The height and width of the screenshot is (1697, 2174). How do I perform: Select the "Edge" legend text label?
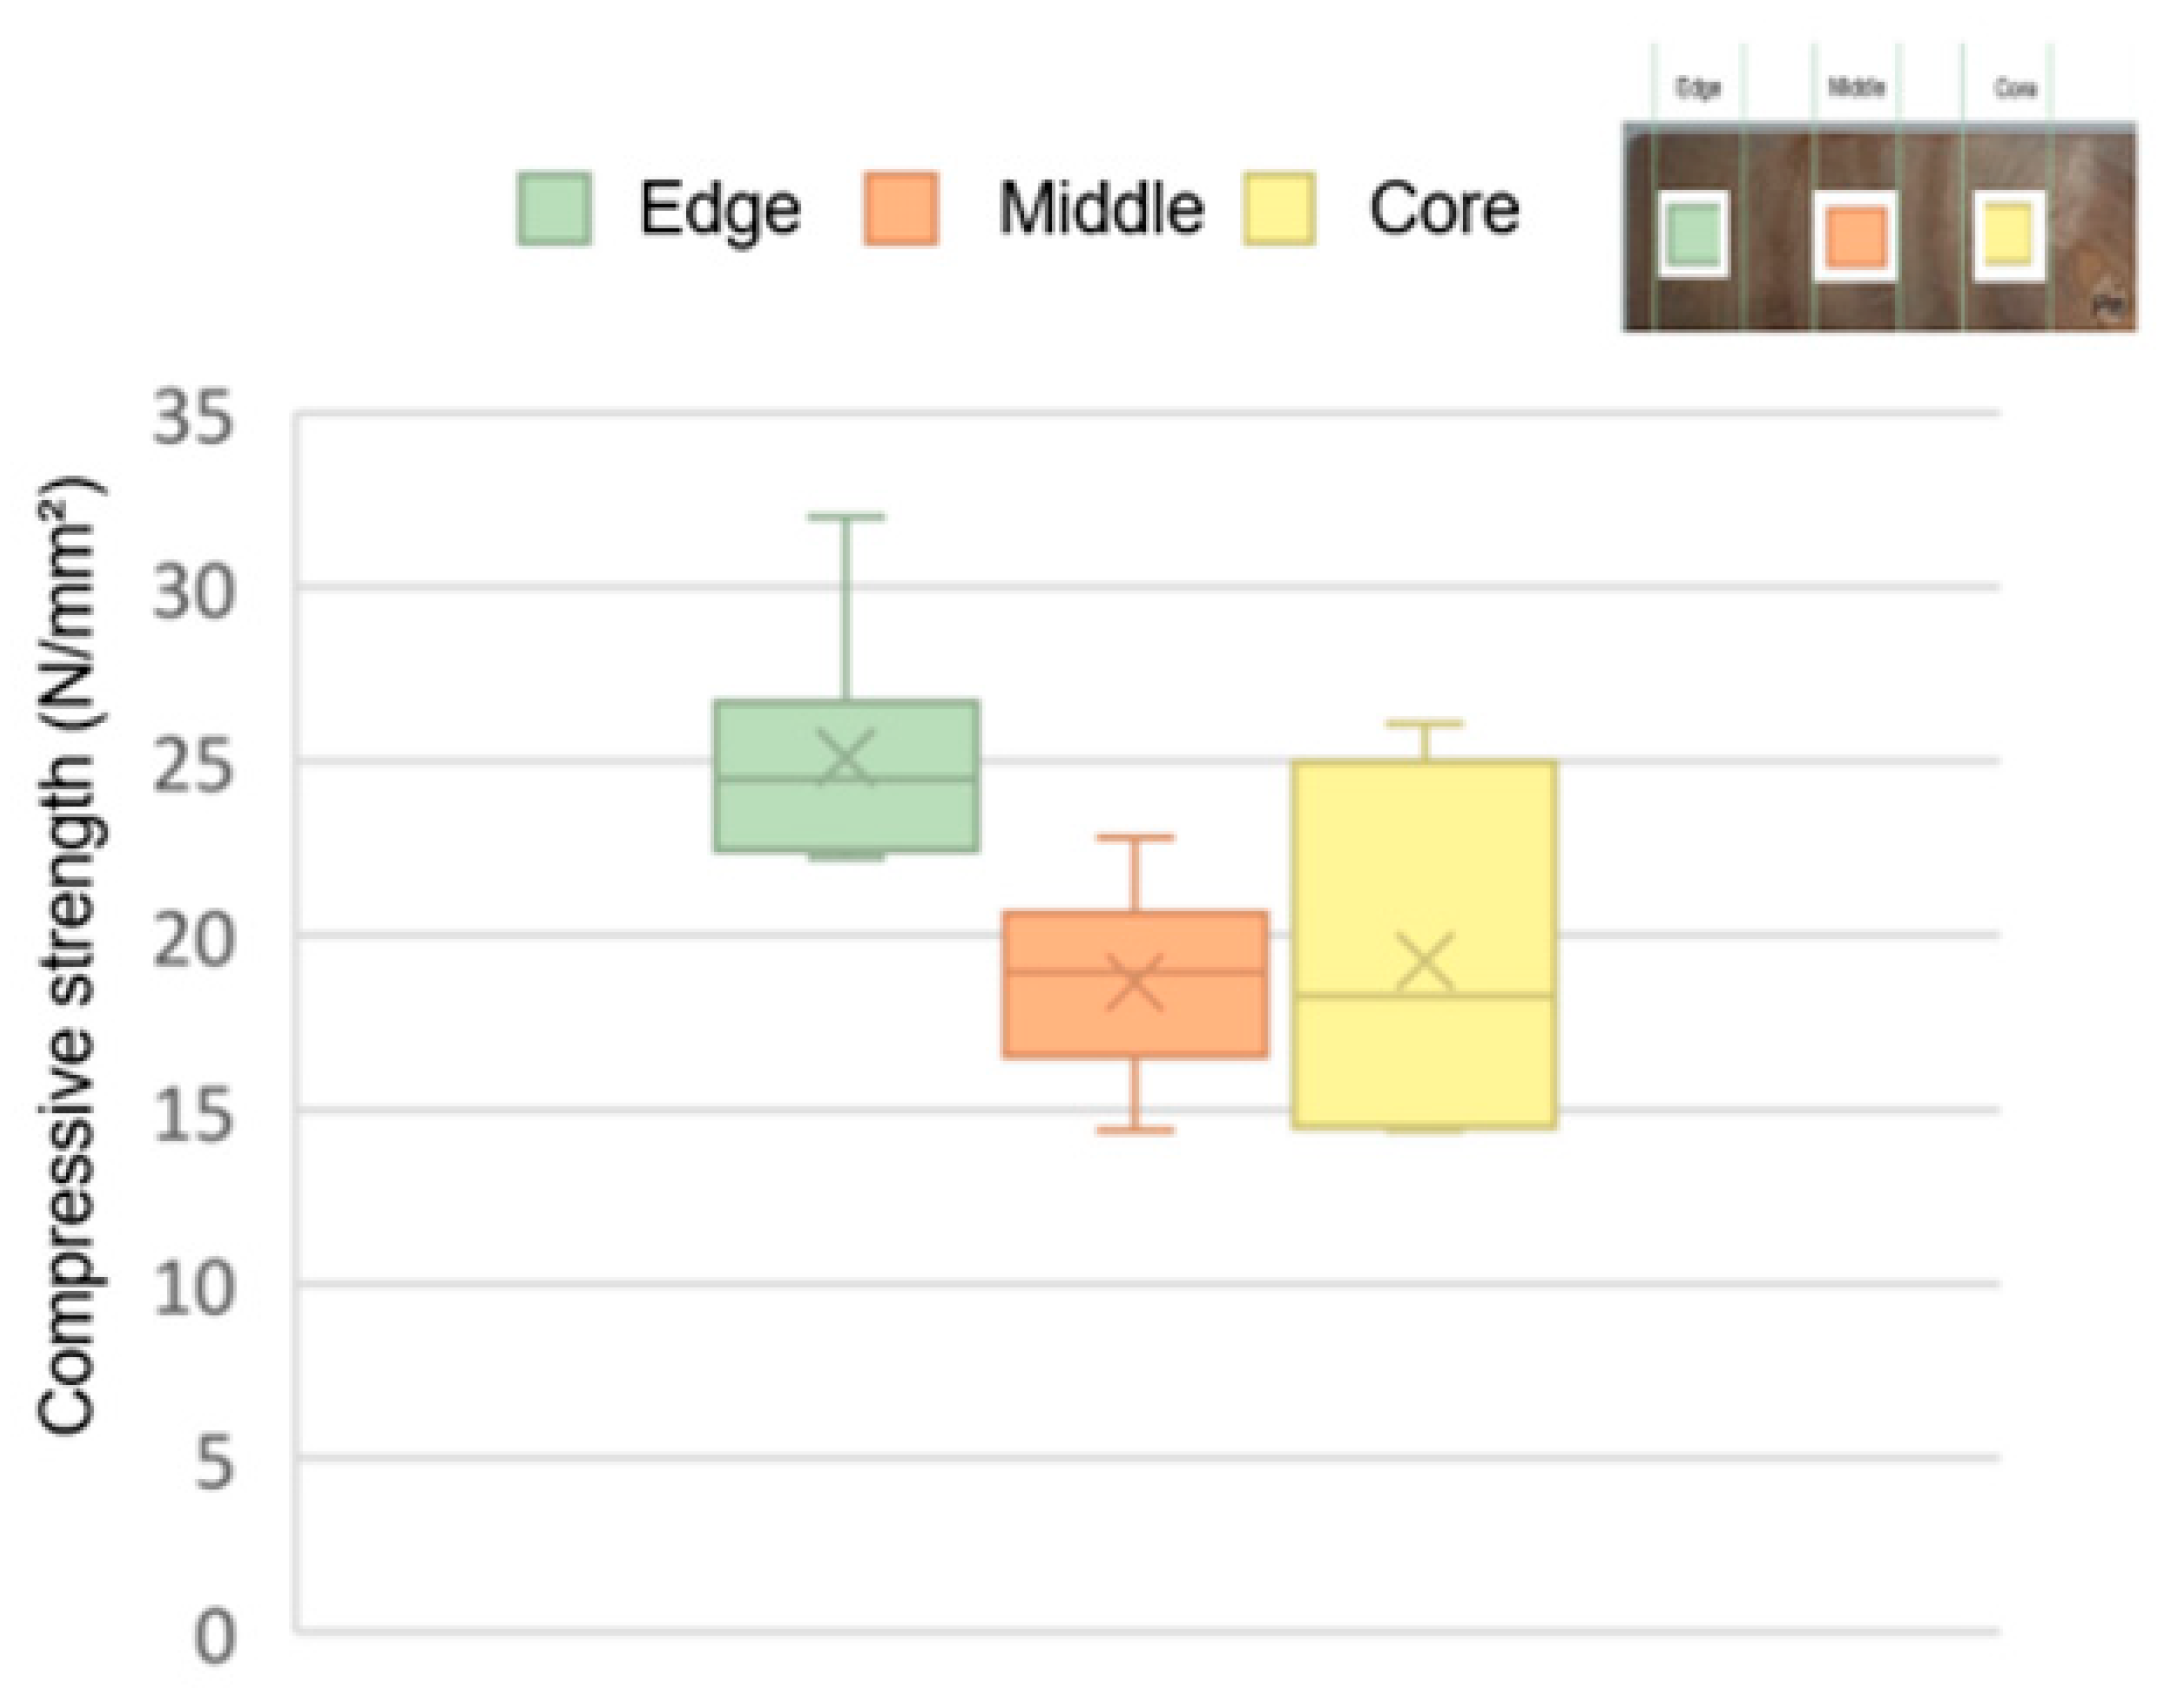[720, 210]
